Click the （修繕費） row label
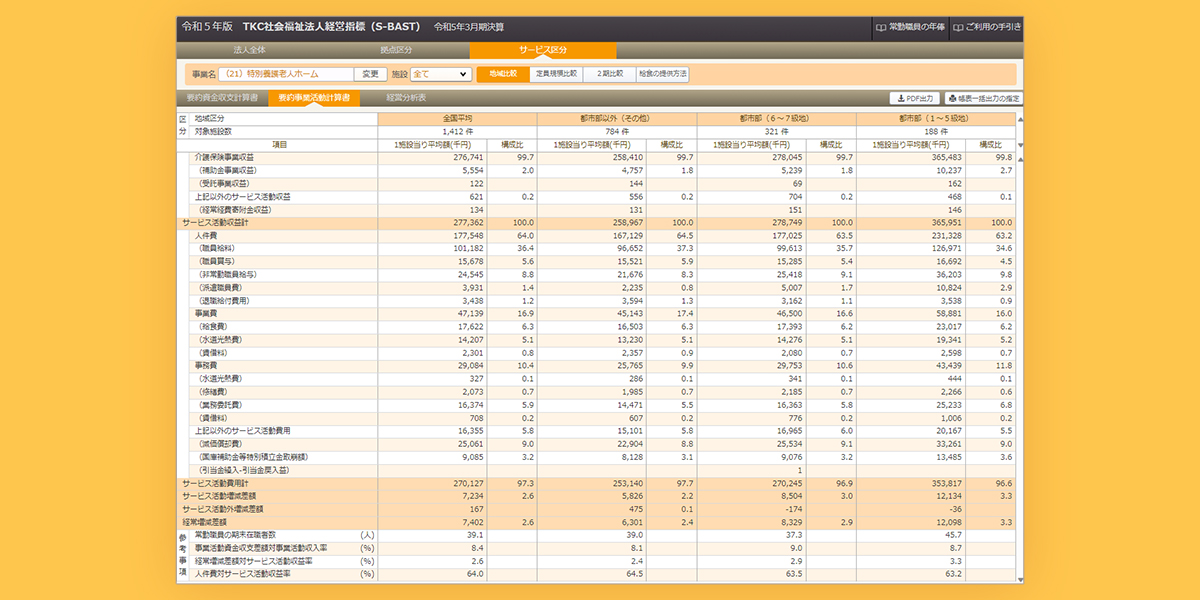Viewport: 1200px width, 600px height. (213, 392)
